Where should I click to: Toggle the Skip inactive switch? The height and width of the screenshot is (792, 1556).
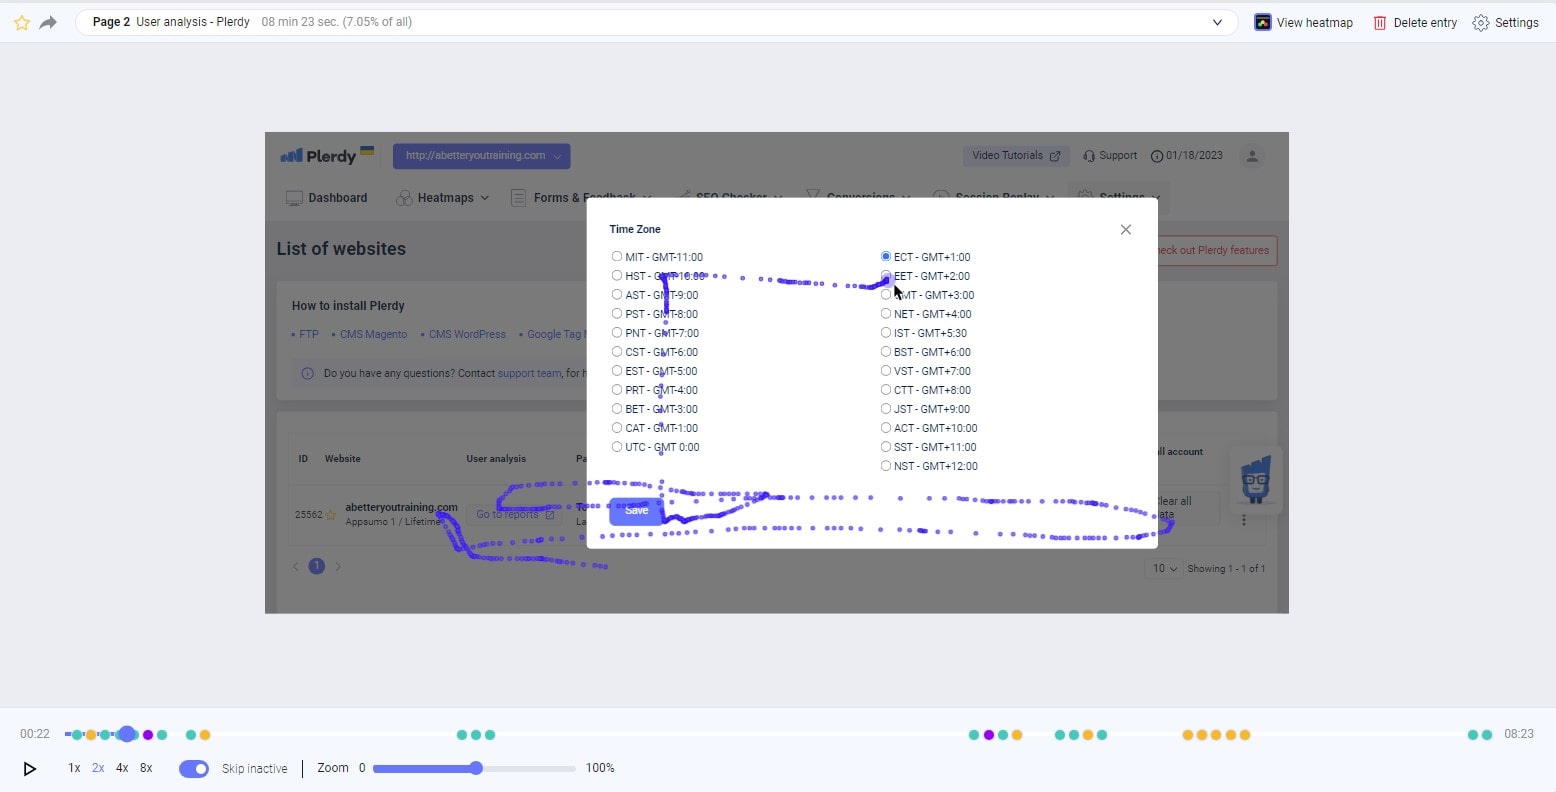pyautogui.click(x=194, y=768)
